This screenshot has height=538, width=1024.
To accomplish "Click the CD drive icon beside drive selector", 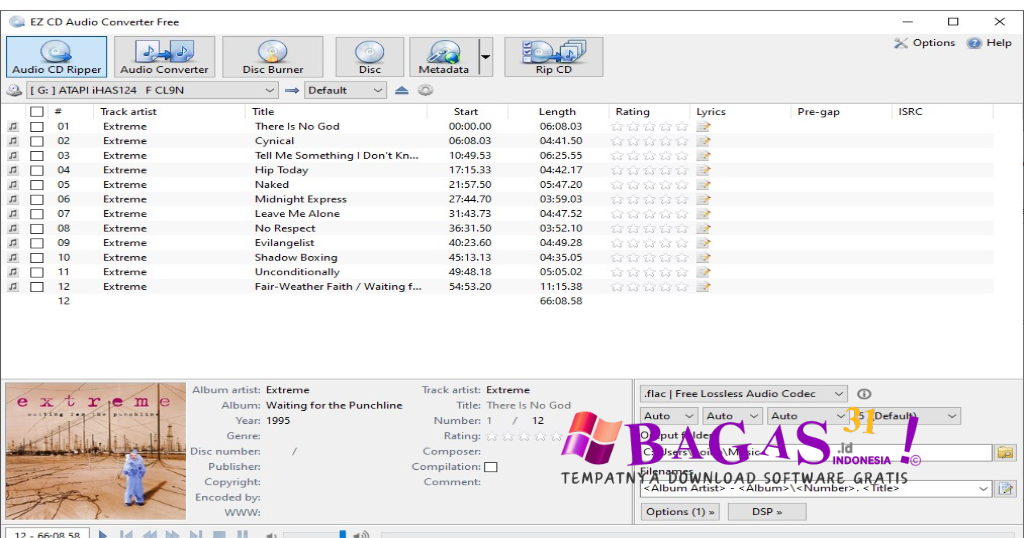I will point(14,90).
